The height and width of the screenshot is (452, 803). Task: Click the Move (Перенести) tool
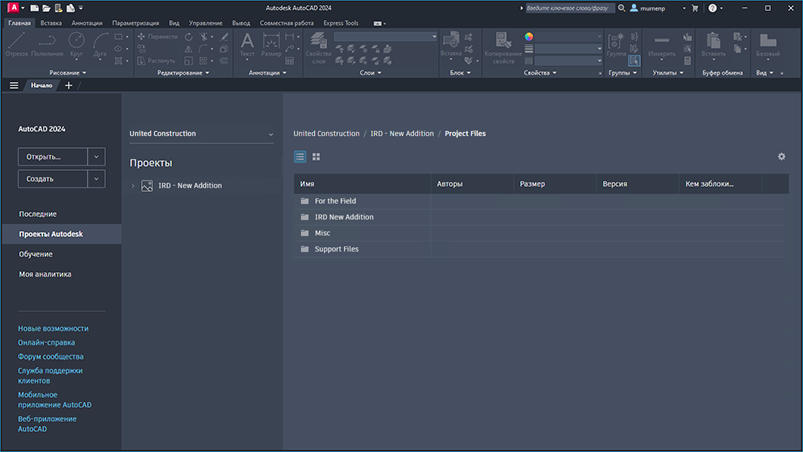coord(157,37)
